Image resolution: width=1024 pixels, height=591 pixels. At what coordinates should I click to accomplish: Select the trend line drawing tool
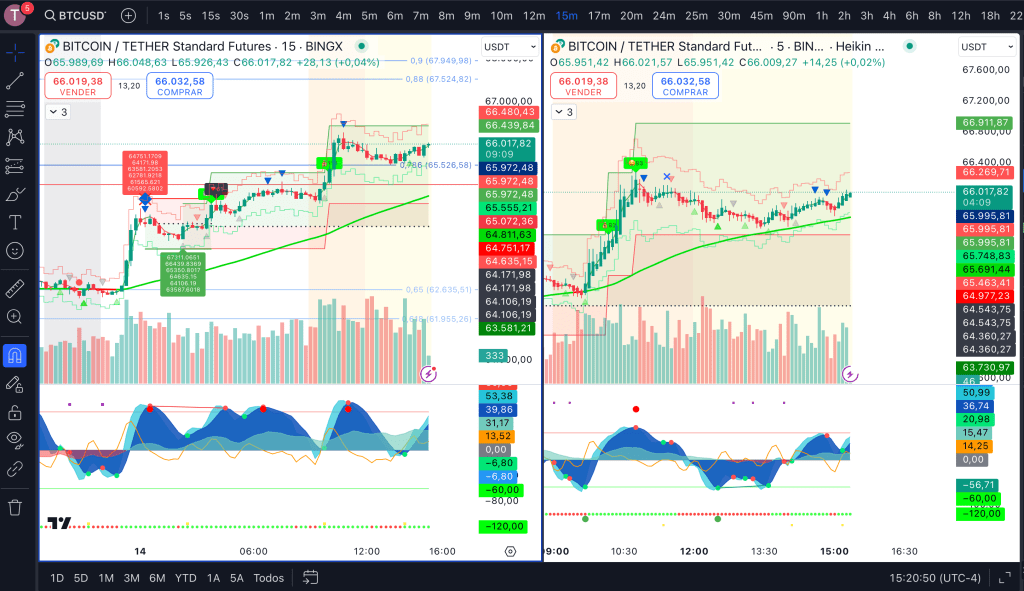point(14,80)
